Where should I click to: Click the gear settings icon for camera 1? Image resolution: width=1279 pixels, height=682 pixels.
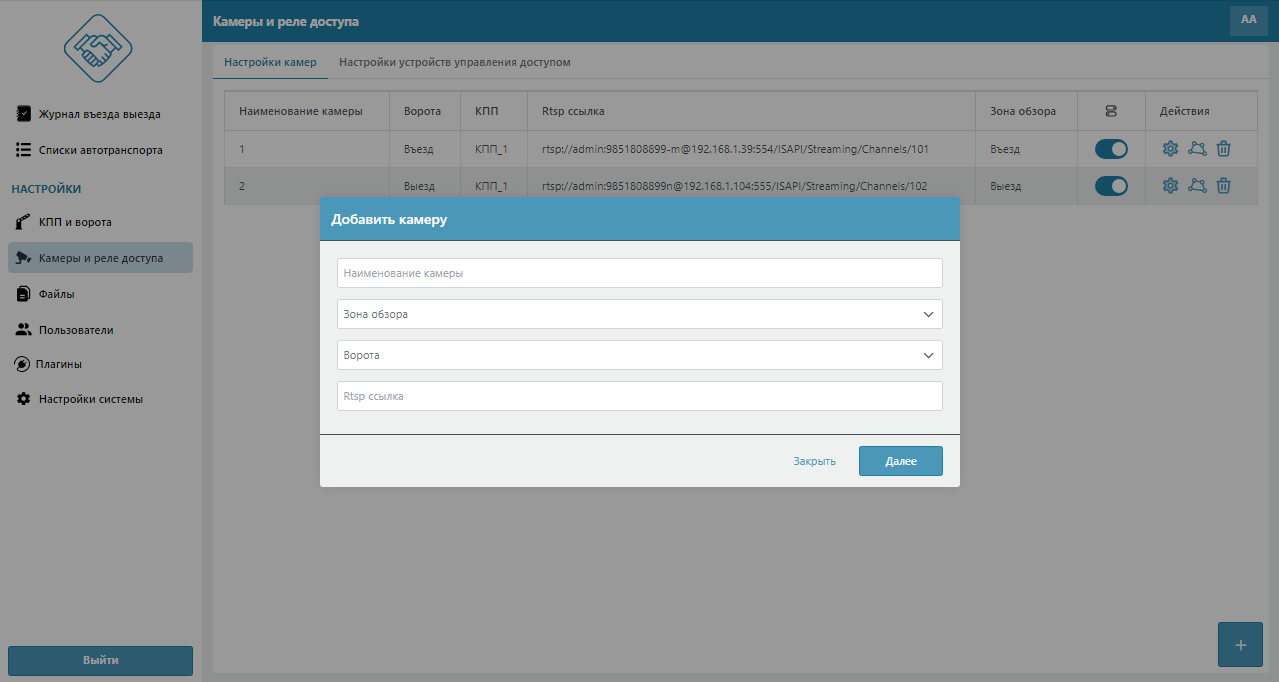[1170, 149]
